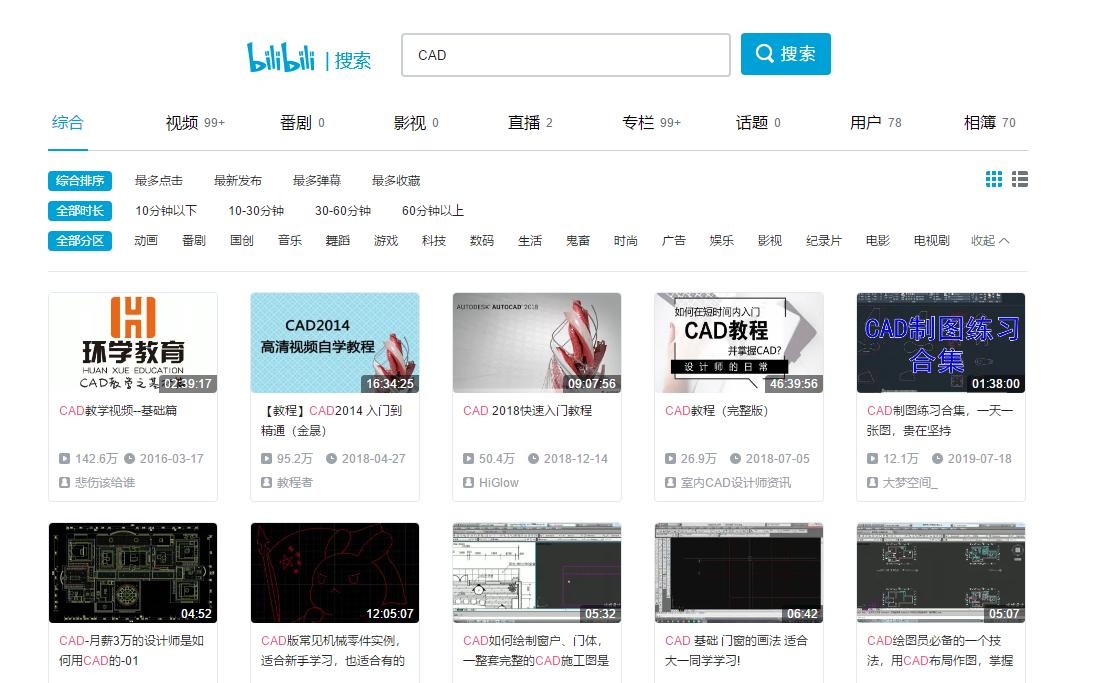This screenshot has height=683, width=1093.
Task: Switch results to grid view layout
Action: pyautogui.click(x=994, y=180)
